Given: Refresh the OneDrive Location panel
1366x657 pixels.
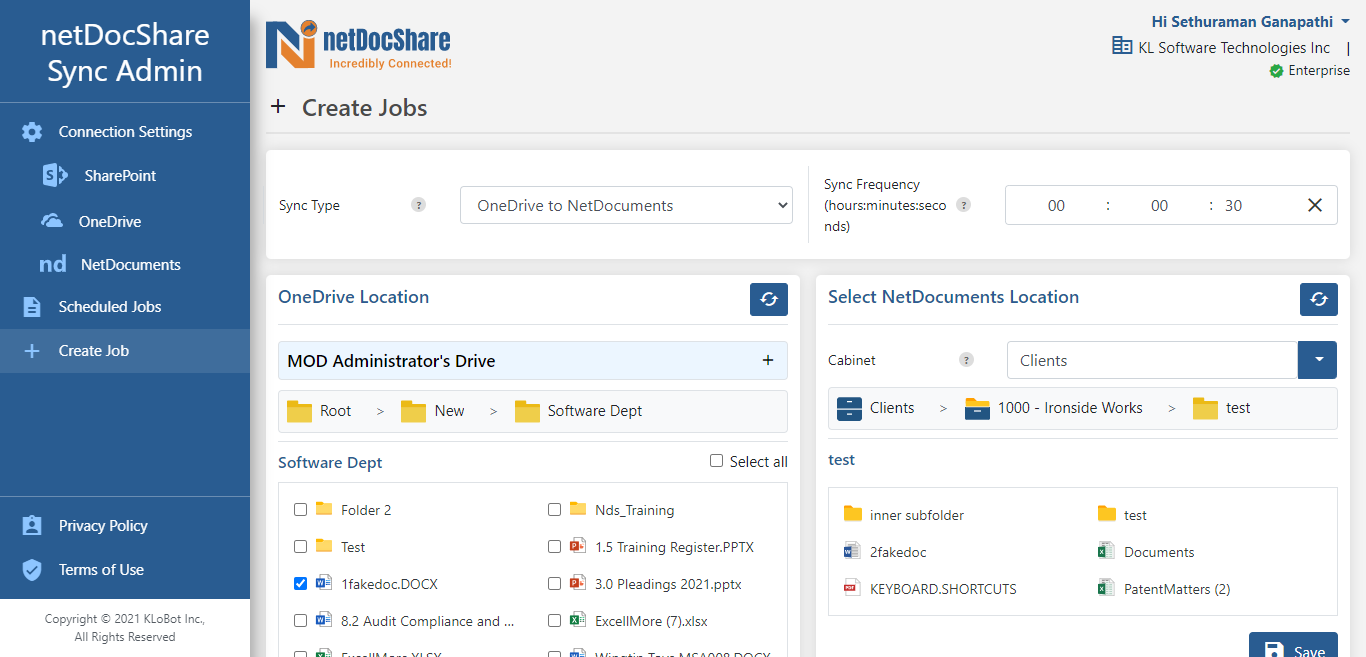Looking at the screenshot, I should click(x=769, y=299).
